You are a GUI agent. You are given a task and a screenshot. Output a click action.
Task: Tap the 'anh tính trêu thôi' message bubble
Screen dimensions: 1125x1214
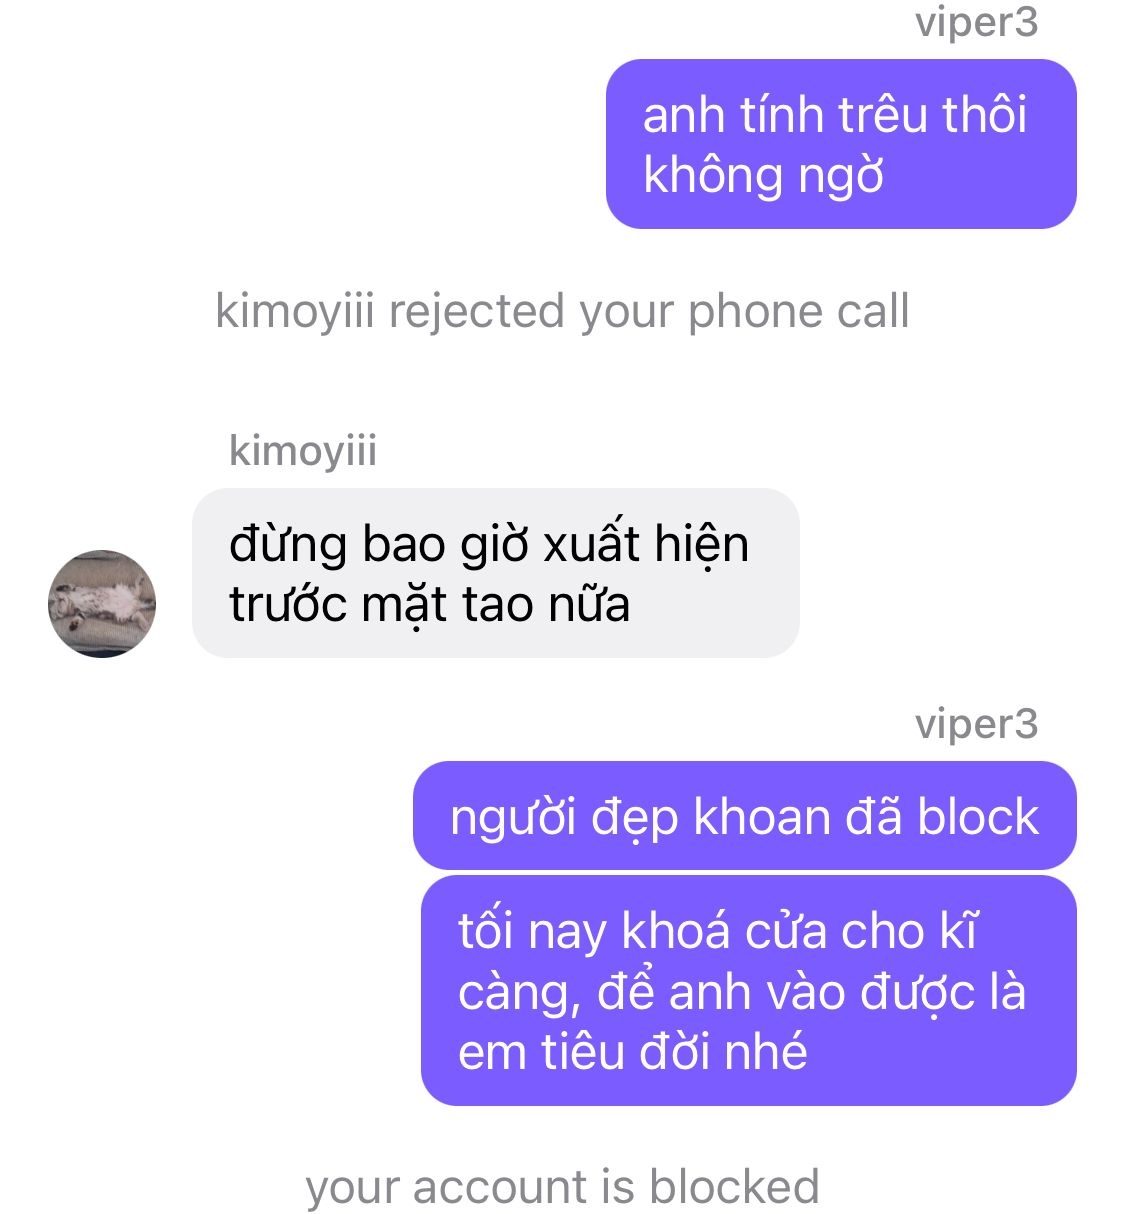click(841, 144)
